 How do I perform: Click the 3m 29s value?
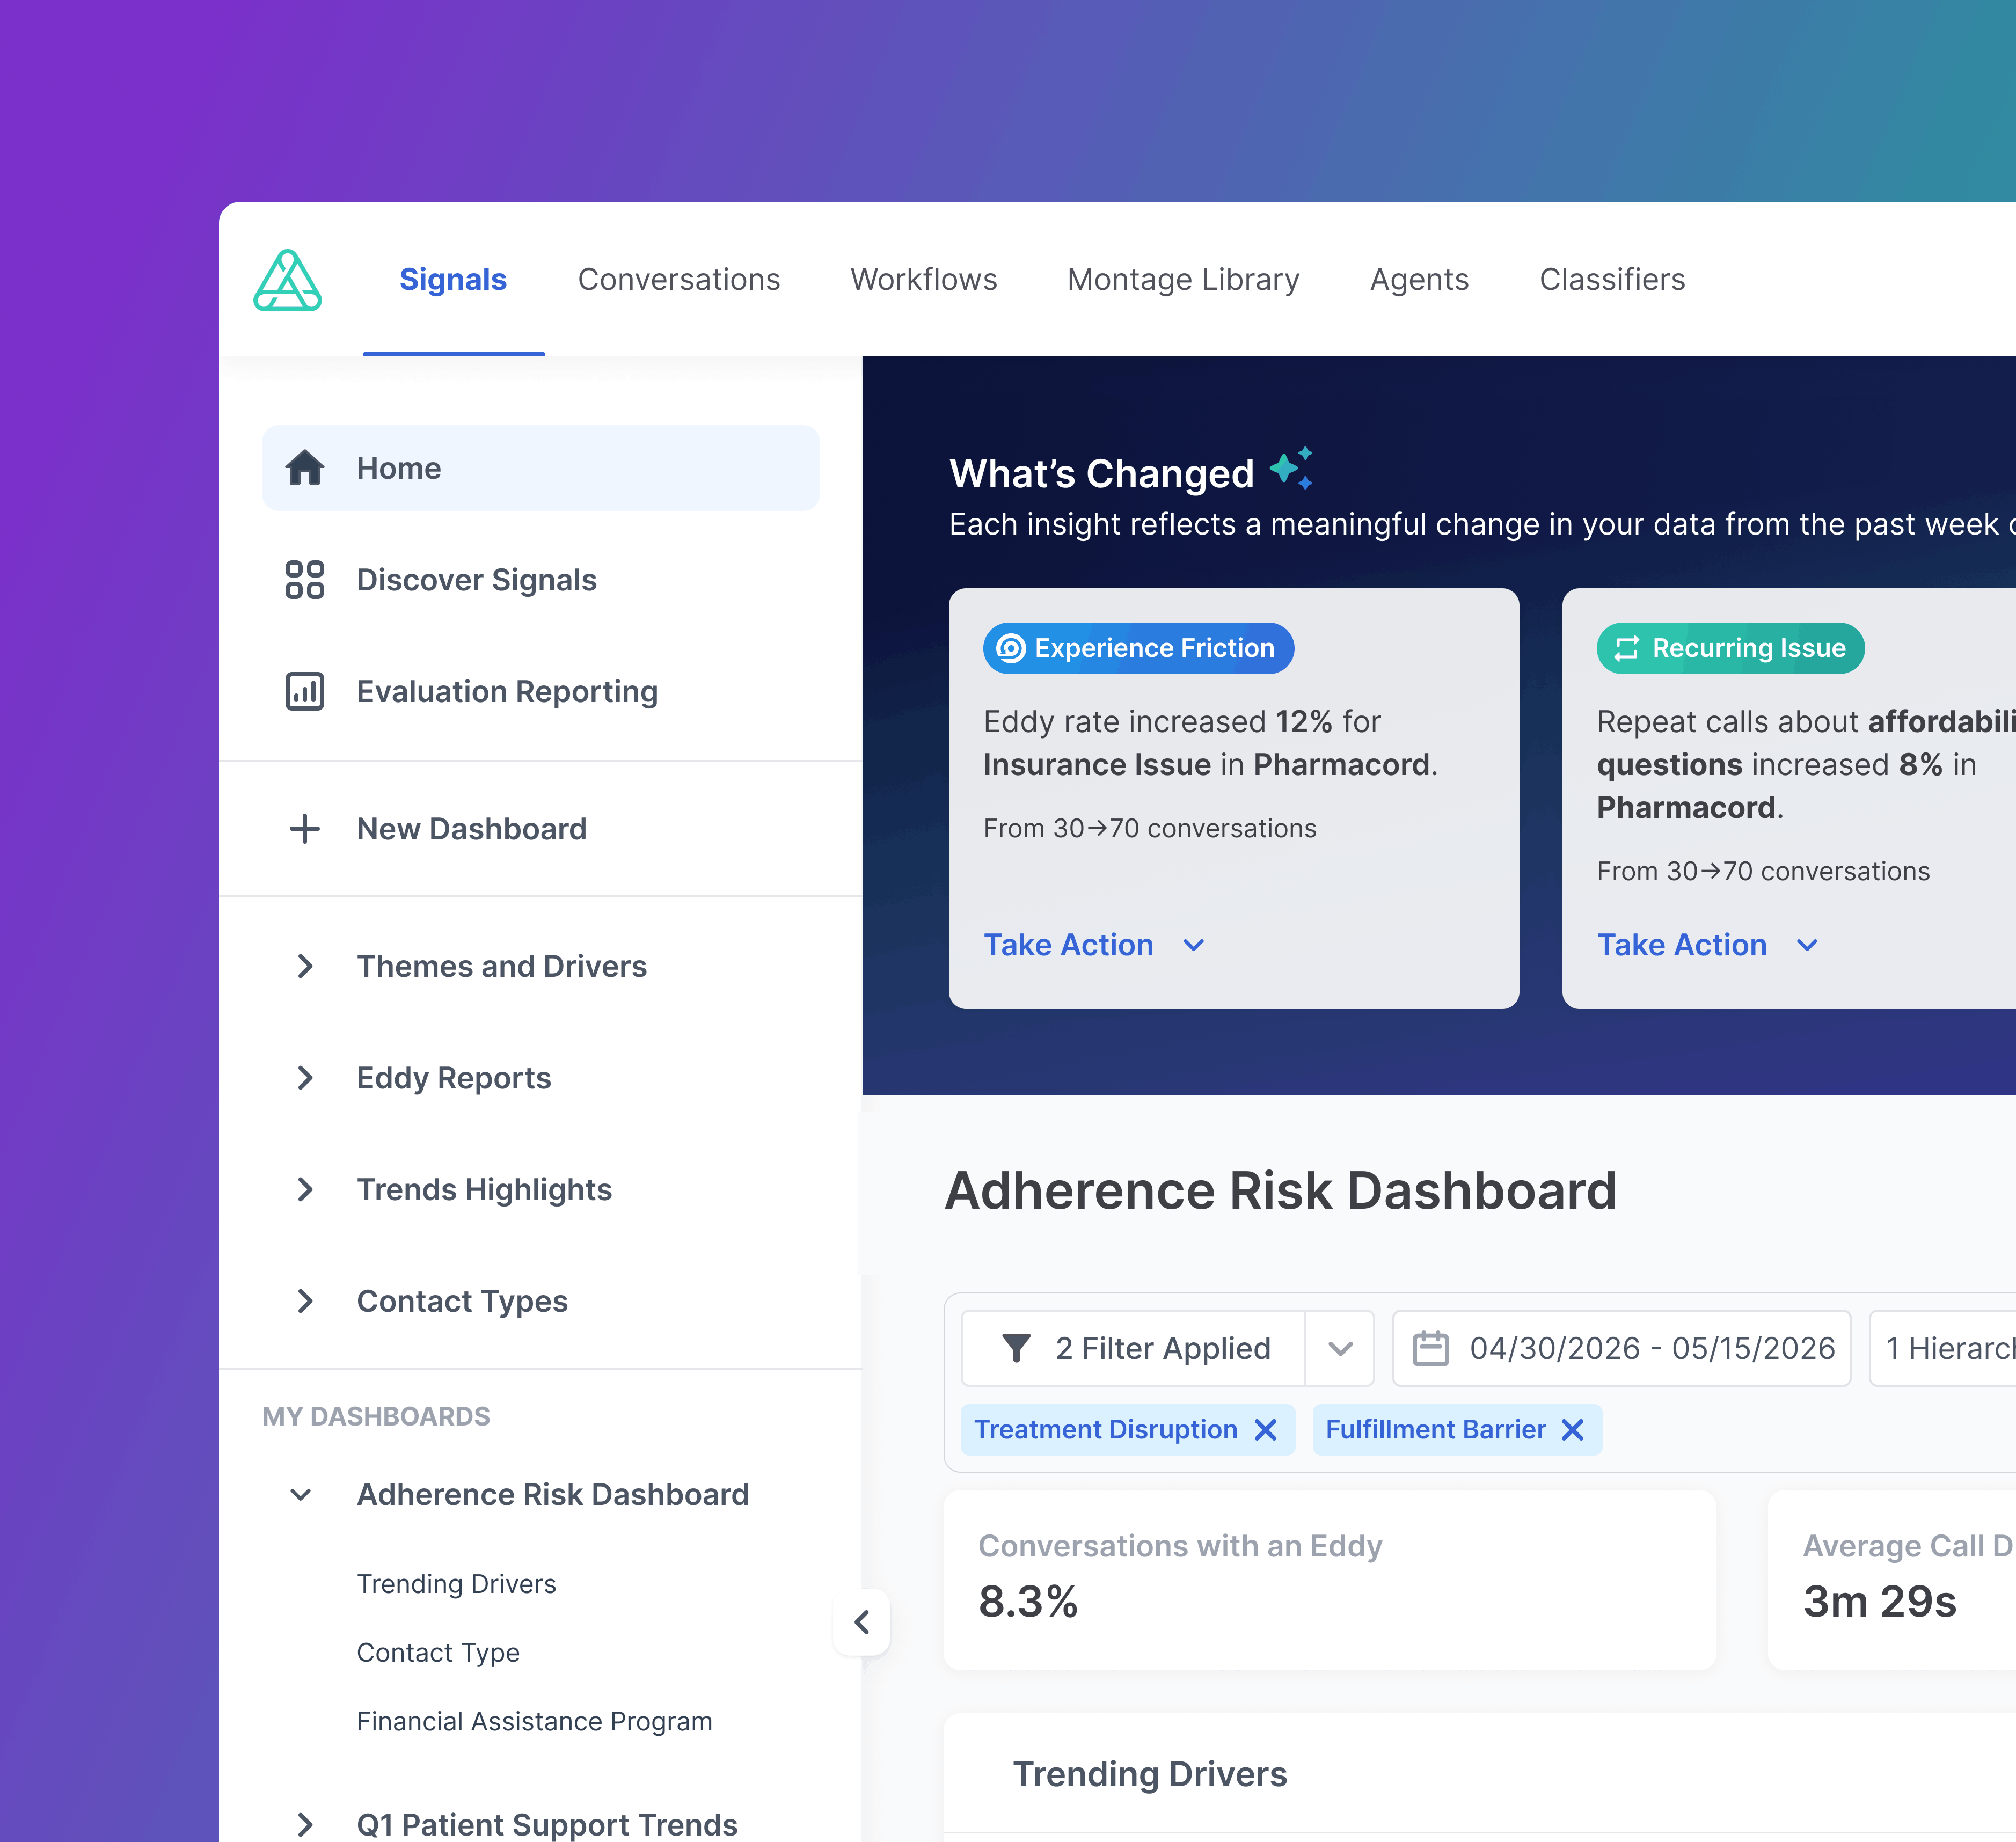click(x=1880, y=1602)
